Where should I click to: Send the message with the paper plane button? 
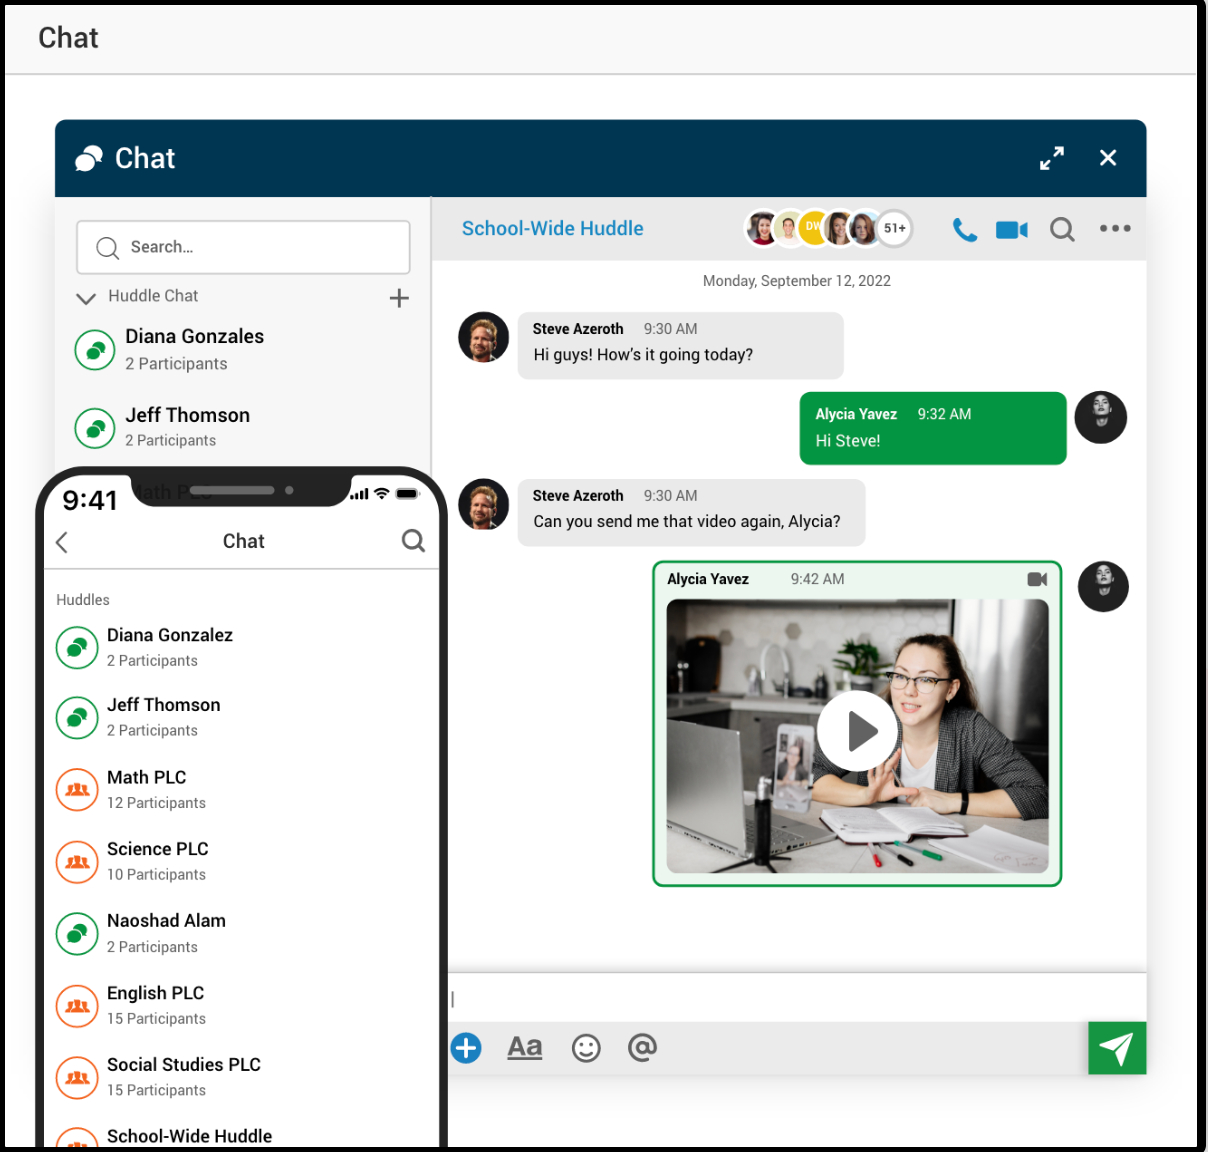click(1117, 1048)
